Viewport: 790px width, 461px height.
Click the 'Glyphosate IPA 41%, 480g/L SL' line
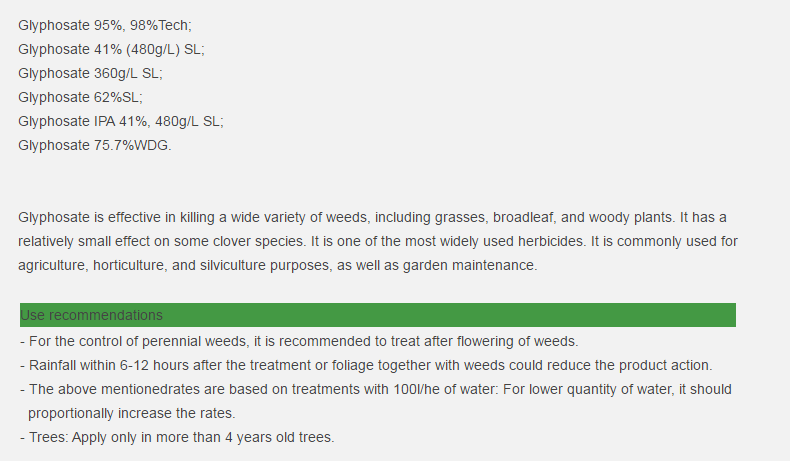click(121, 121)
